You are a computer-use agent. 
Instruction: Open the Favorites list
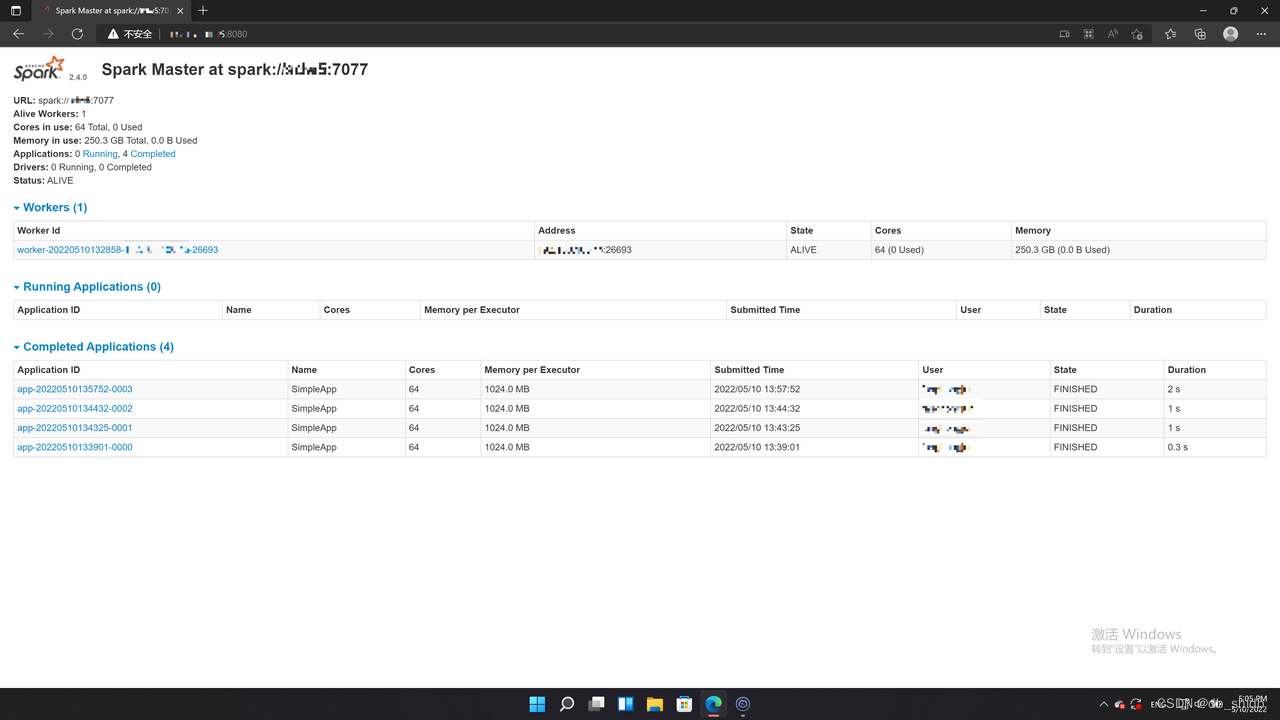coord(1170,34)
